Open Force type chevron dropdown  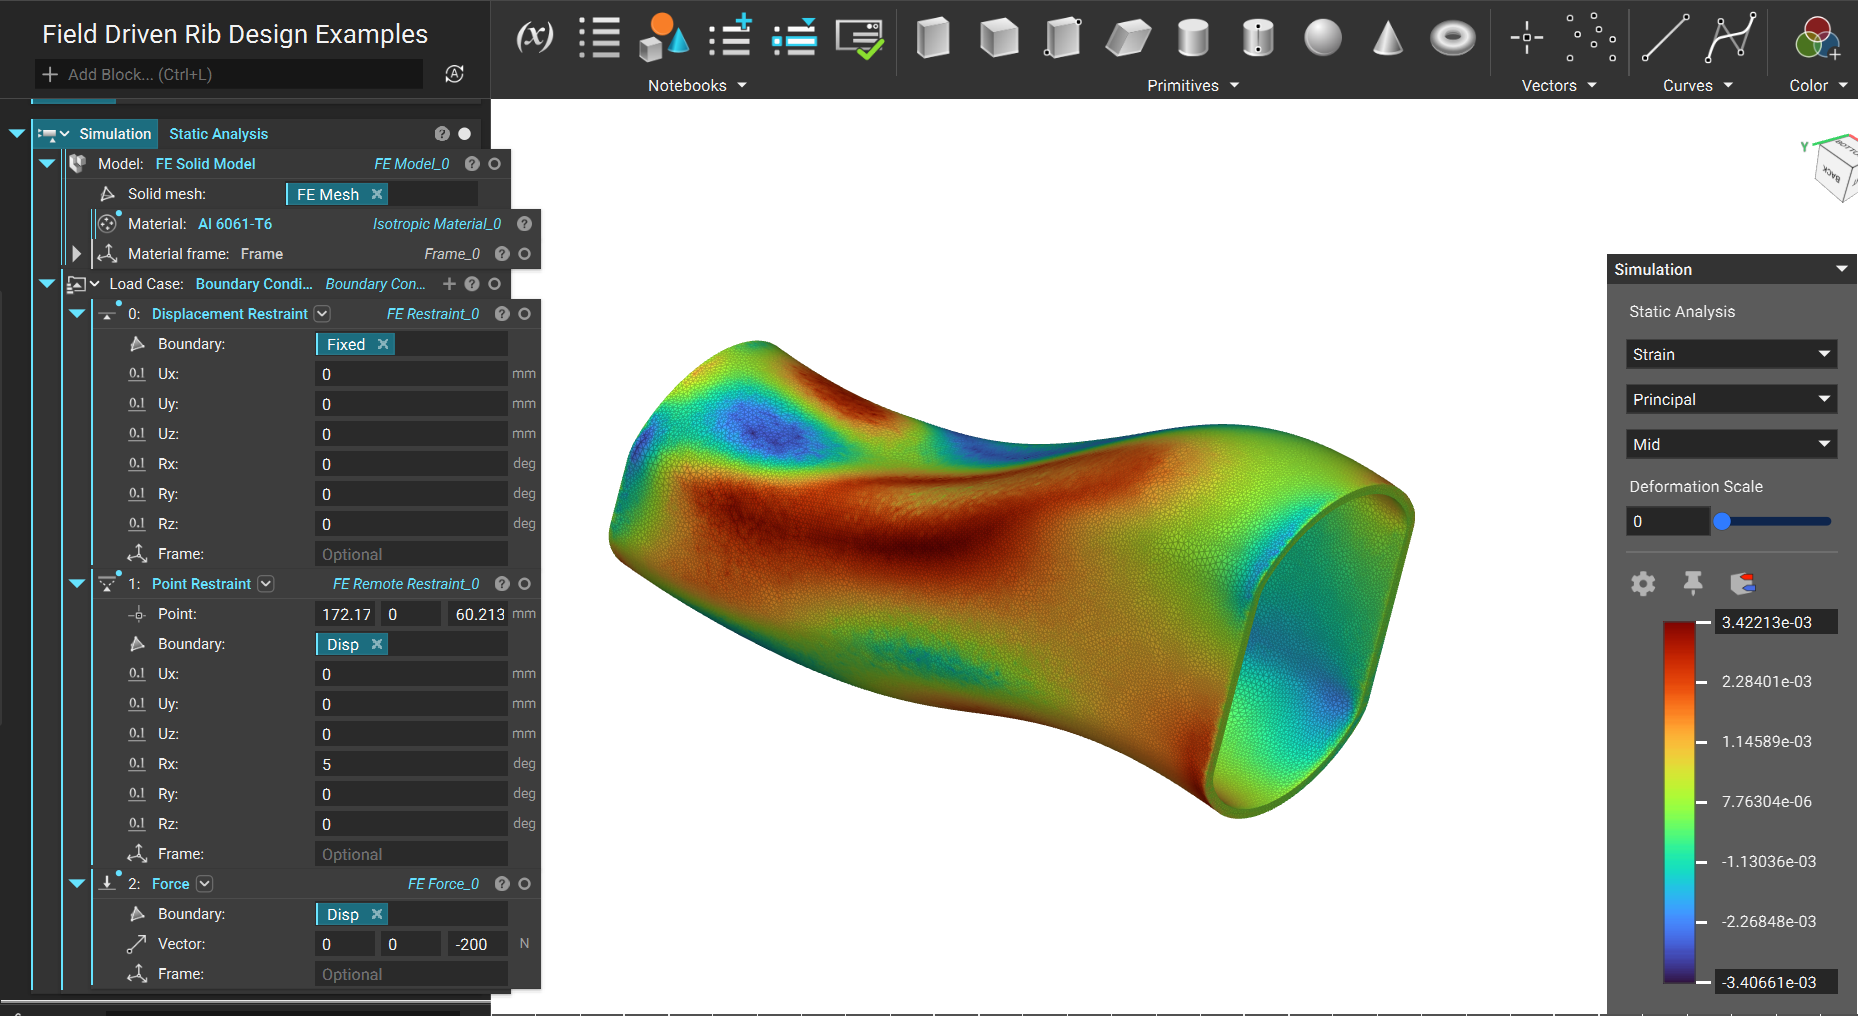coord(204,884)
